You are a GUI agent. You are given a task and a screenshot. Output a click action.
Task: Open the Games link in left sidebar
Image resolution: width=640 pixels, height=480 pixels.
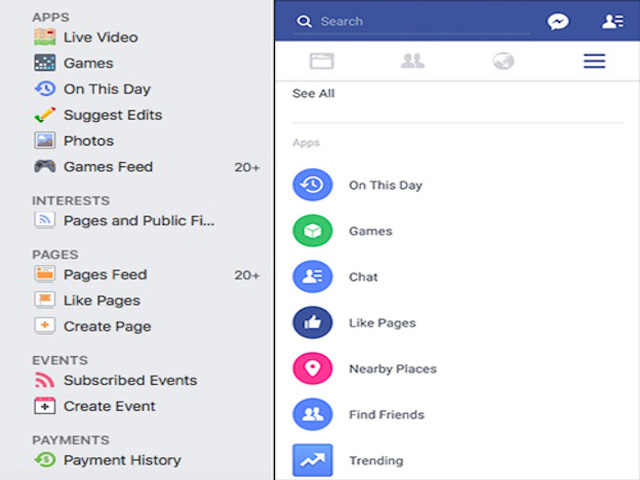(x=89, y=63)
